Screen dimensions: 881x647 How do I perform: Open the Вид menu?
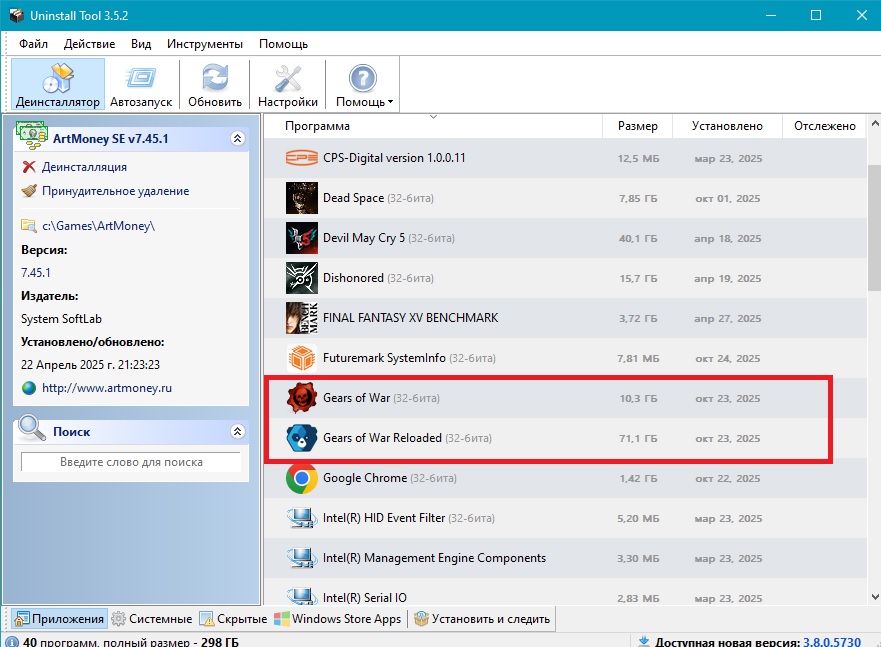(x=141, y=44)
